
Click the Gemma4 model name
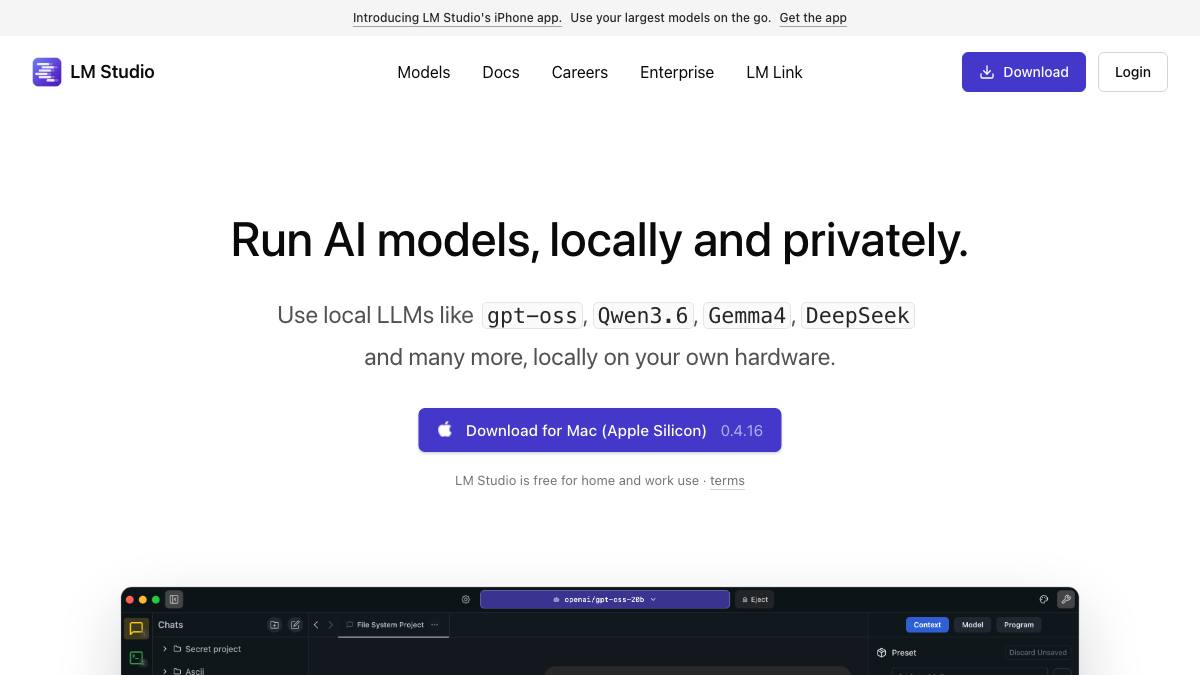tap(747, 316)
